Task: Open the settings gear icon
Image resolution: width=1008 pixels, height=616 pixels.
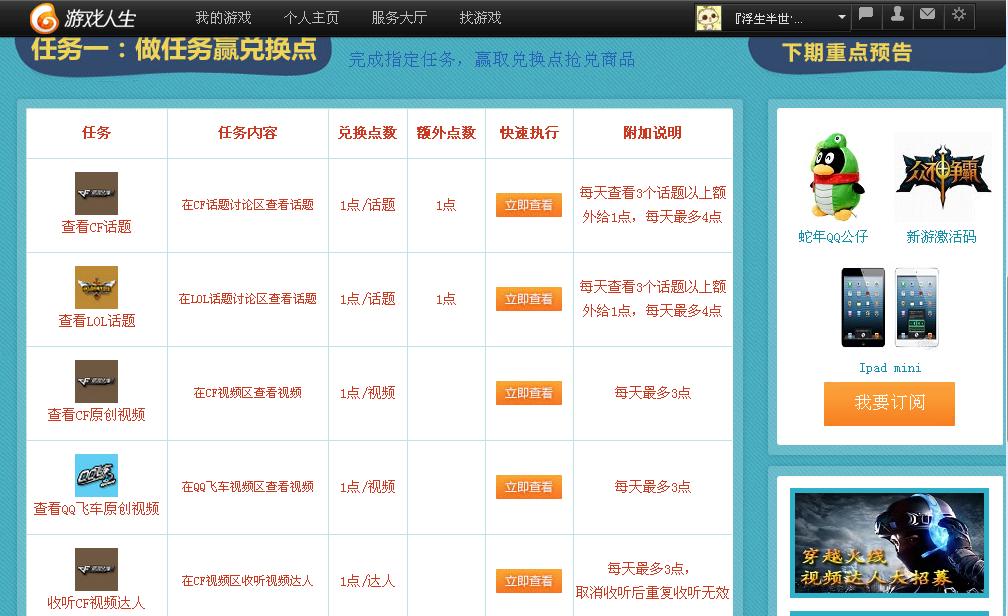Action: point(958,14)
